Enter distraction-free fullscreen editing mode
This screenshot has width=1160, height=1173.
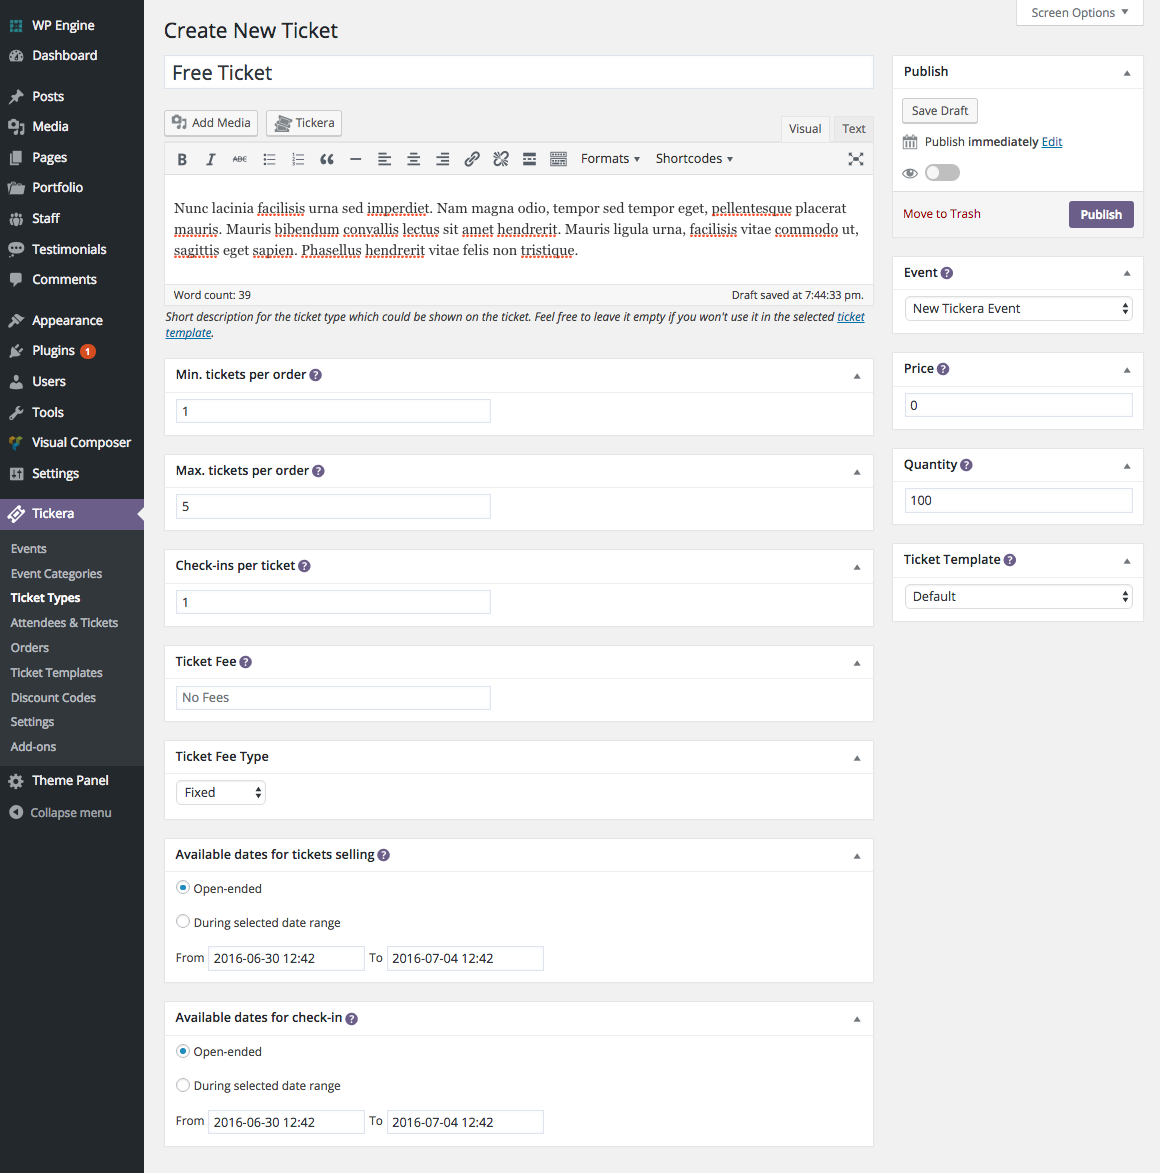click(x=856, y=158)
